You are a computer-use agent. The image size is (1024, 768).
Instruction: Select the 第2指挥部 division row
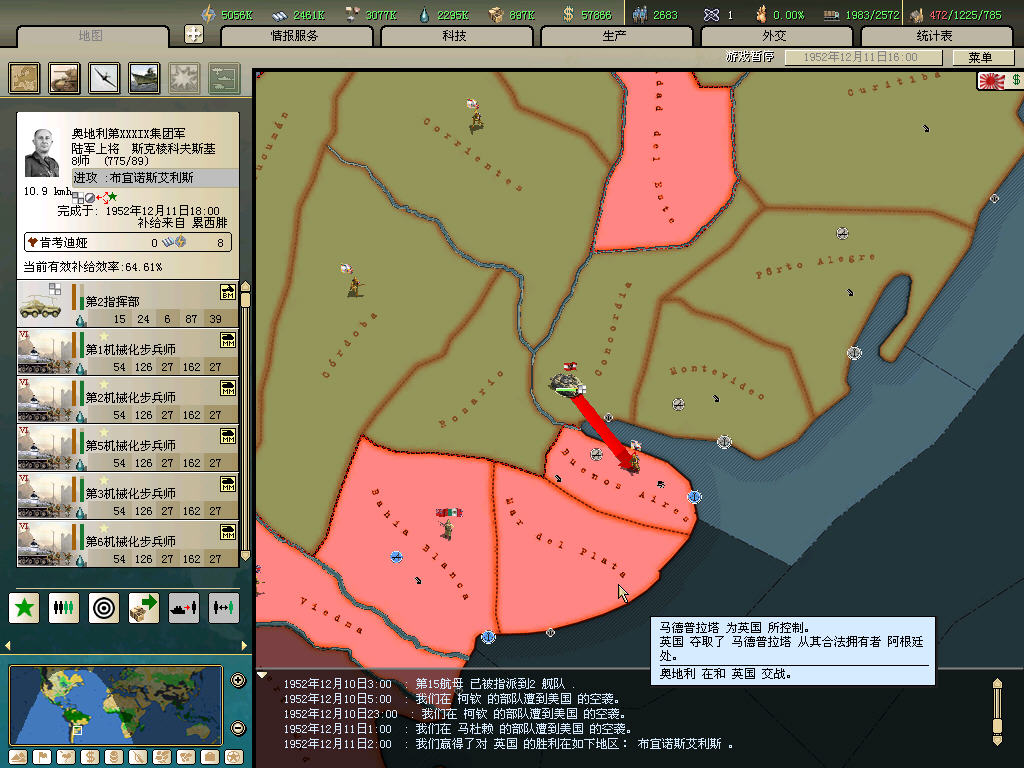click(128, 304)
